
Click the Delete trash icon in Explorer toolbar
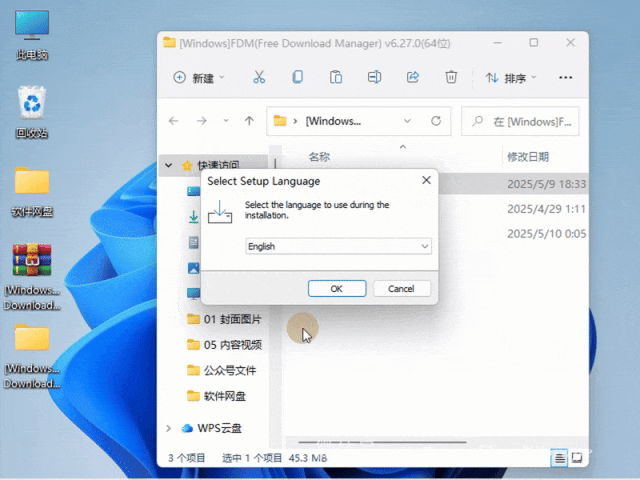pyautogui.click(x=451, y=77)
